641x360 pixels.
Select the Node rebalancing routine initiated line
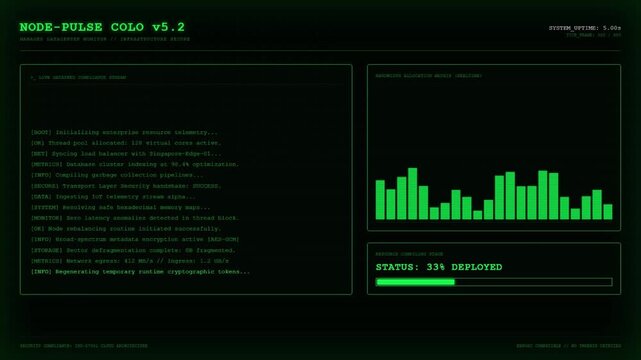point(126,228)
